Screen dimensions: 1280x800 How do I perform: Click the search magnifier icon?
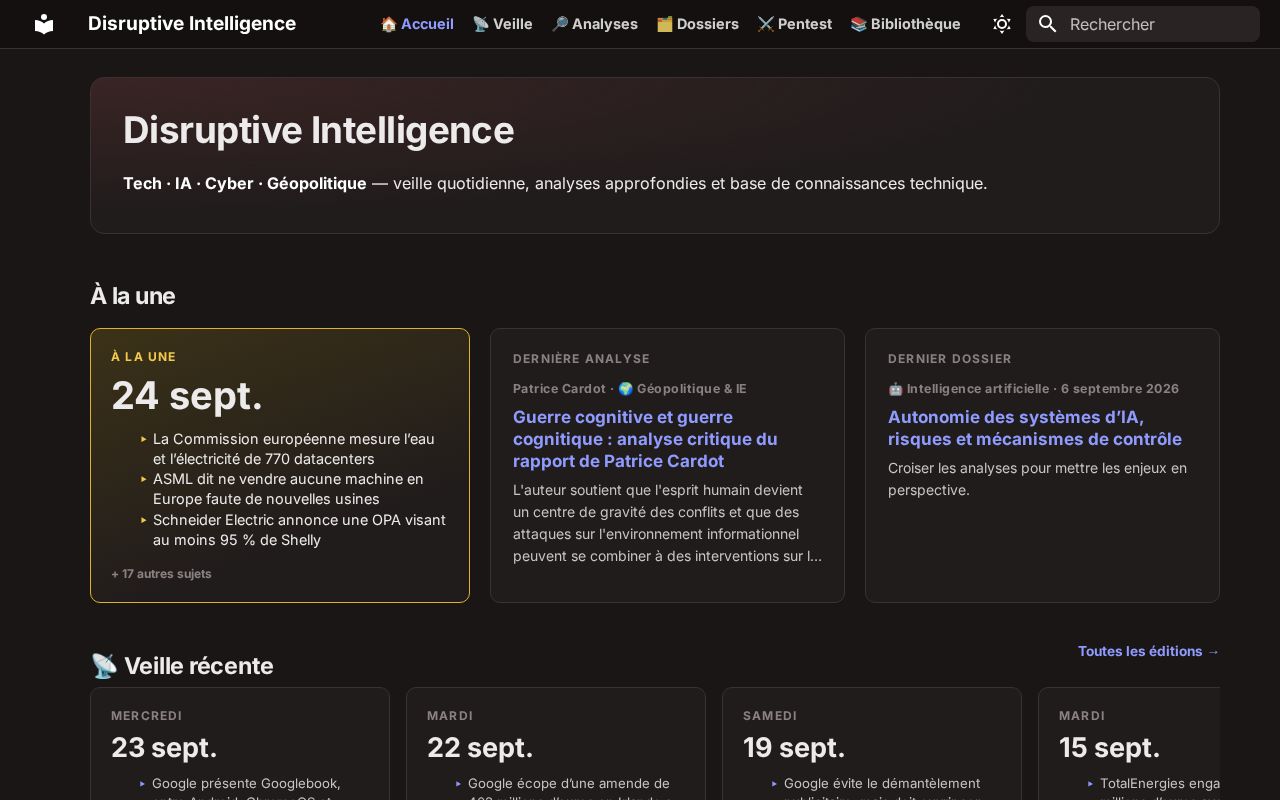1047,24
